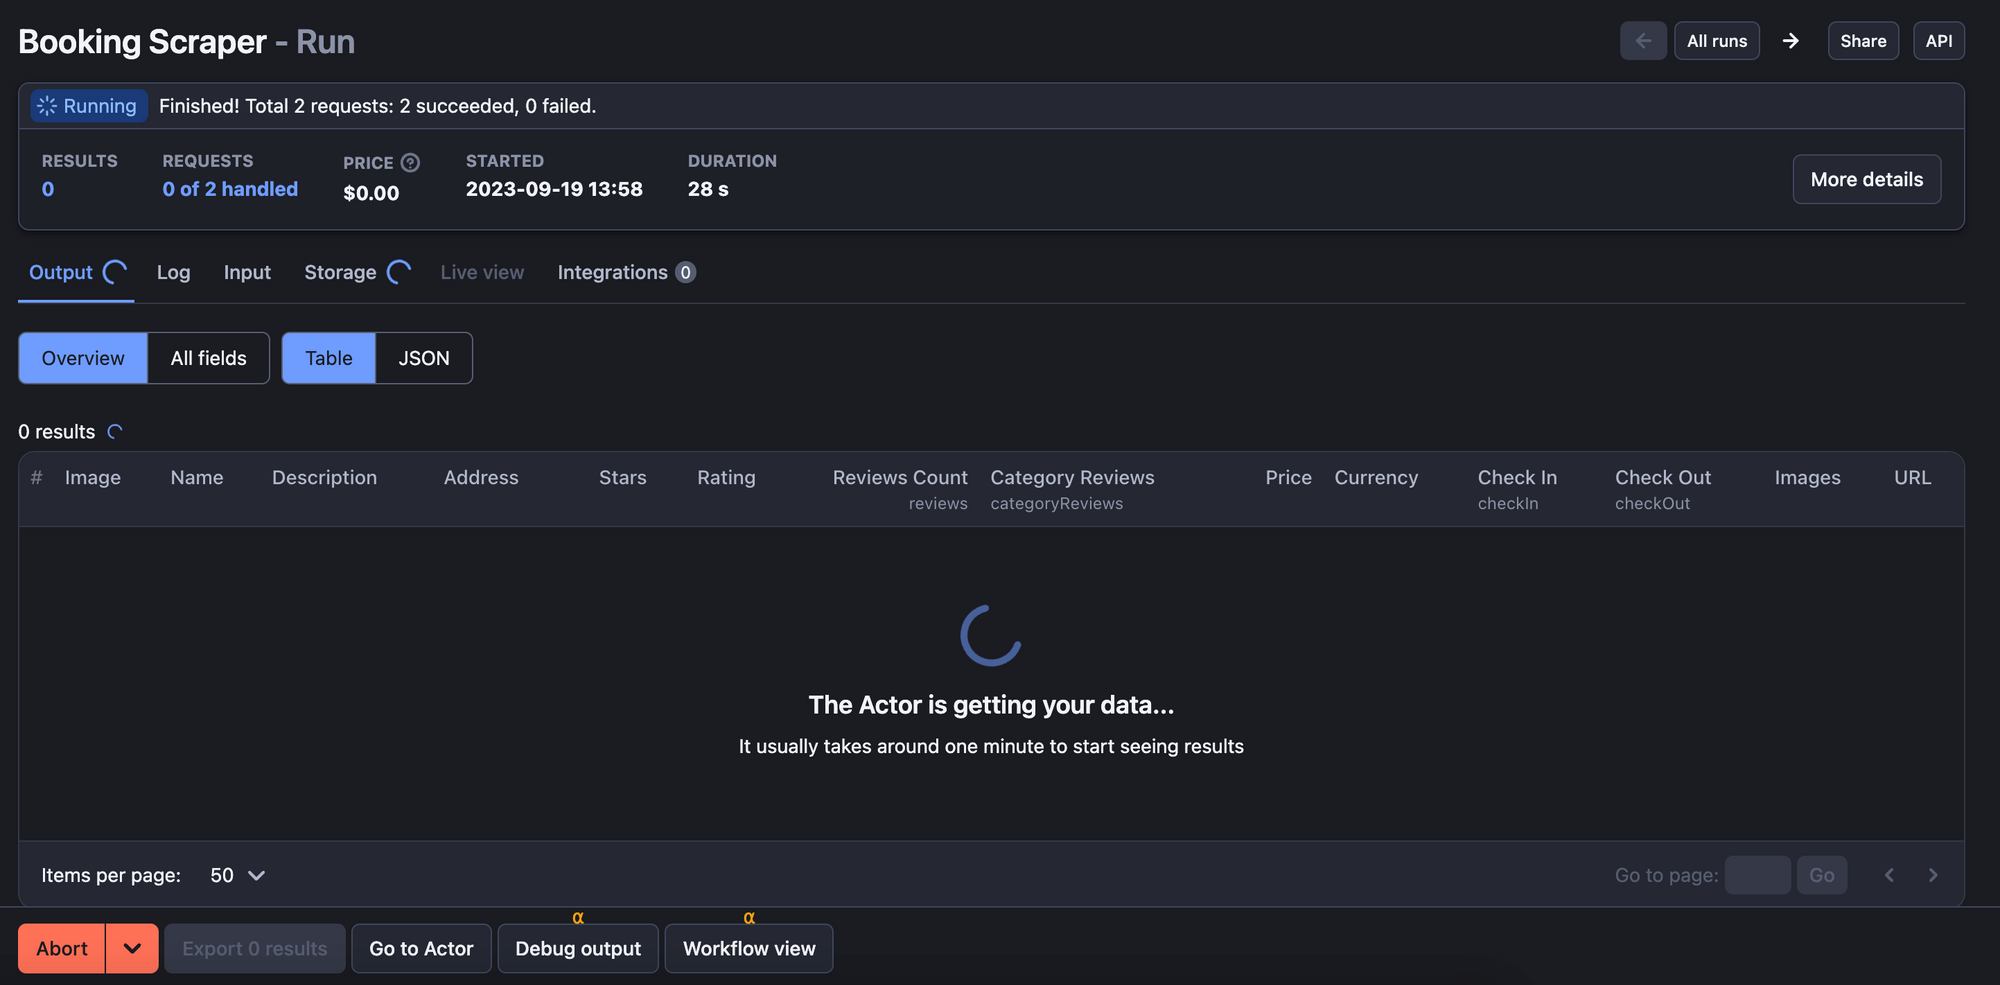Open the Integrations tab
The height and width of the screenshot is (985, 2000).
pos(626,272)
